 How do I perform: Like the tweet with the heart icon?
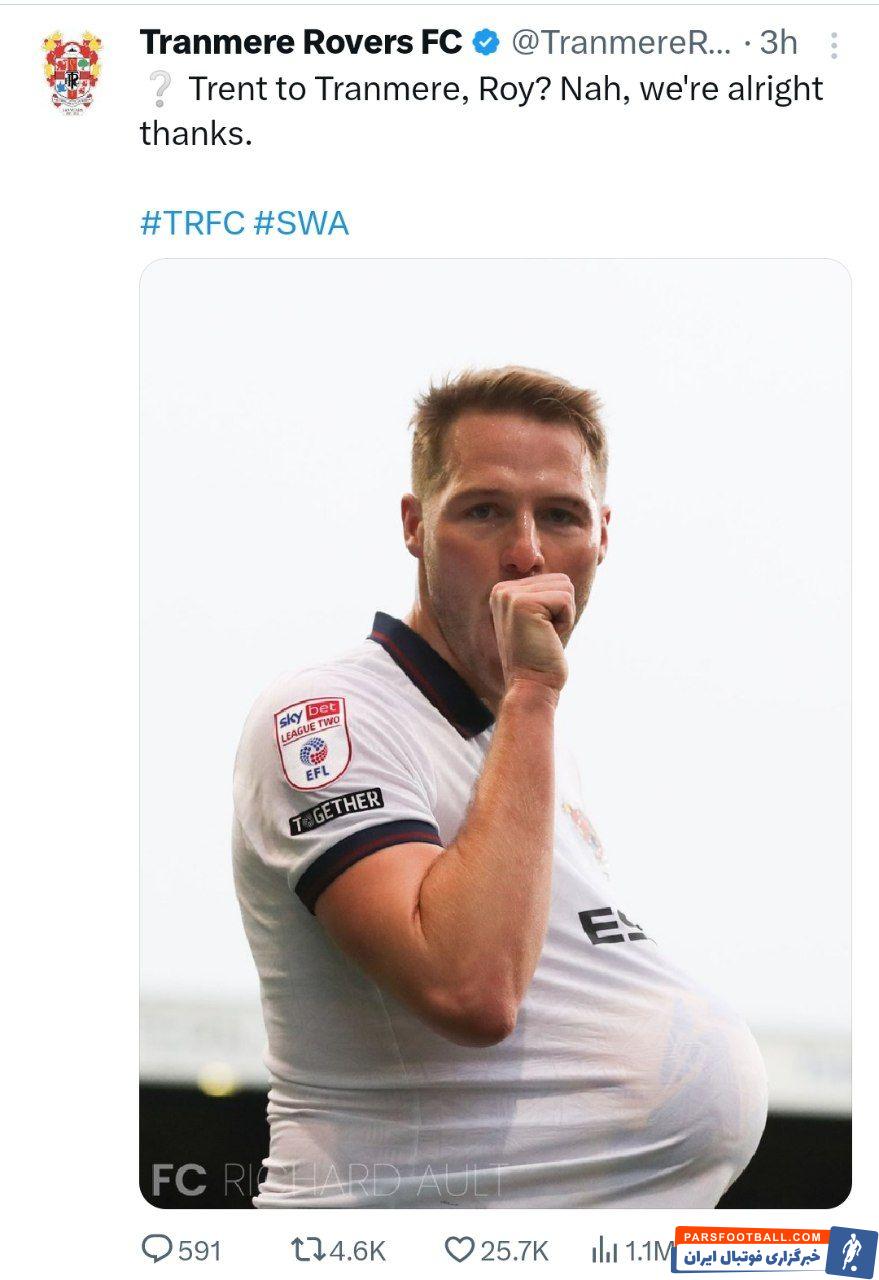[x=459, y=1249]
